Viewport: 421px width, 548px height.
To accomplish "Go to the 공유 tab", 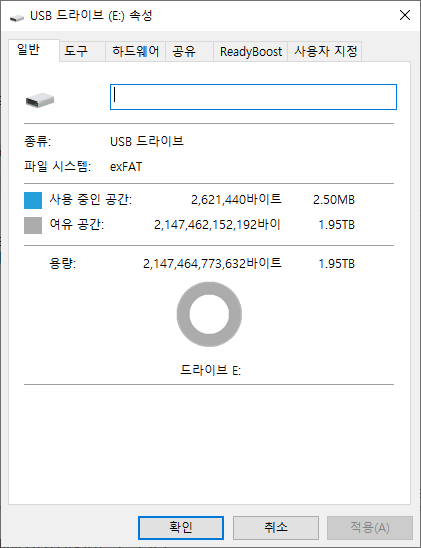I will [189, 52].
